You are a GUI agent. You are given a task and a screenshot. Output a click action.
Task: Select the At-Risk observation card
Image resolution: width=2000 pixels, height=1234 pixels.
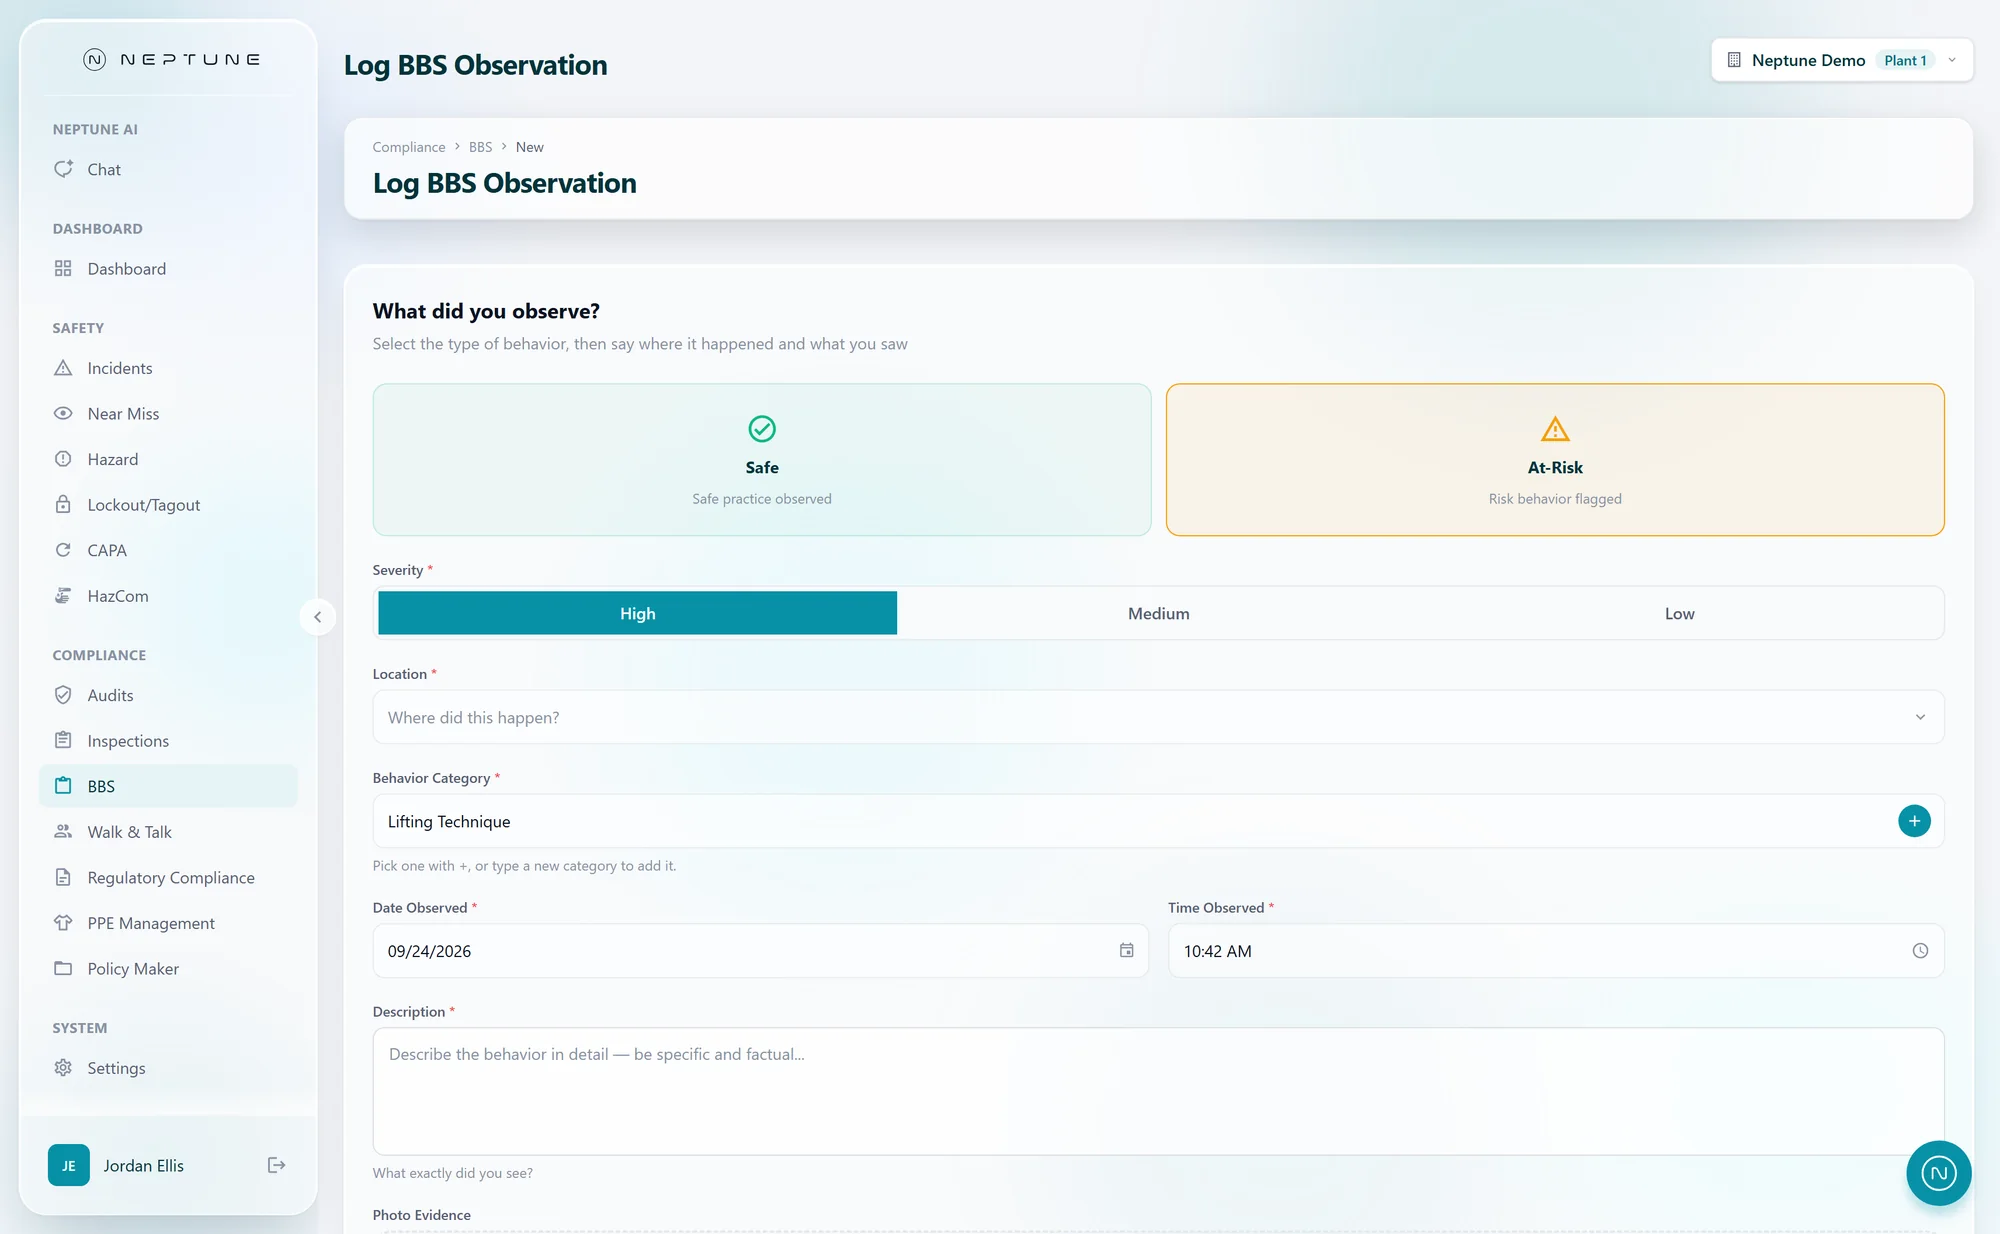(x=1555, y=459)
